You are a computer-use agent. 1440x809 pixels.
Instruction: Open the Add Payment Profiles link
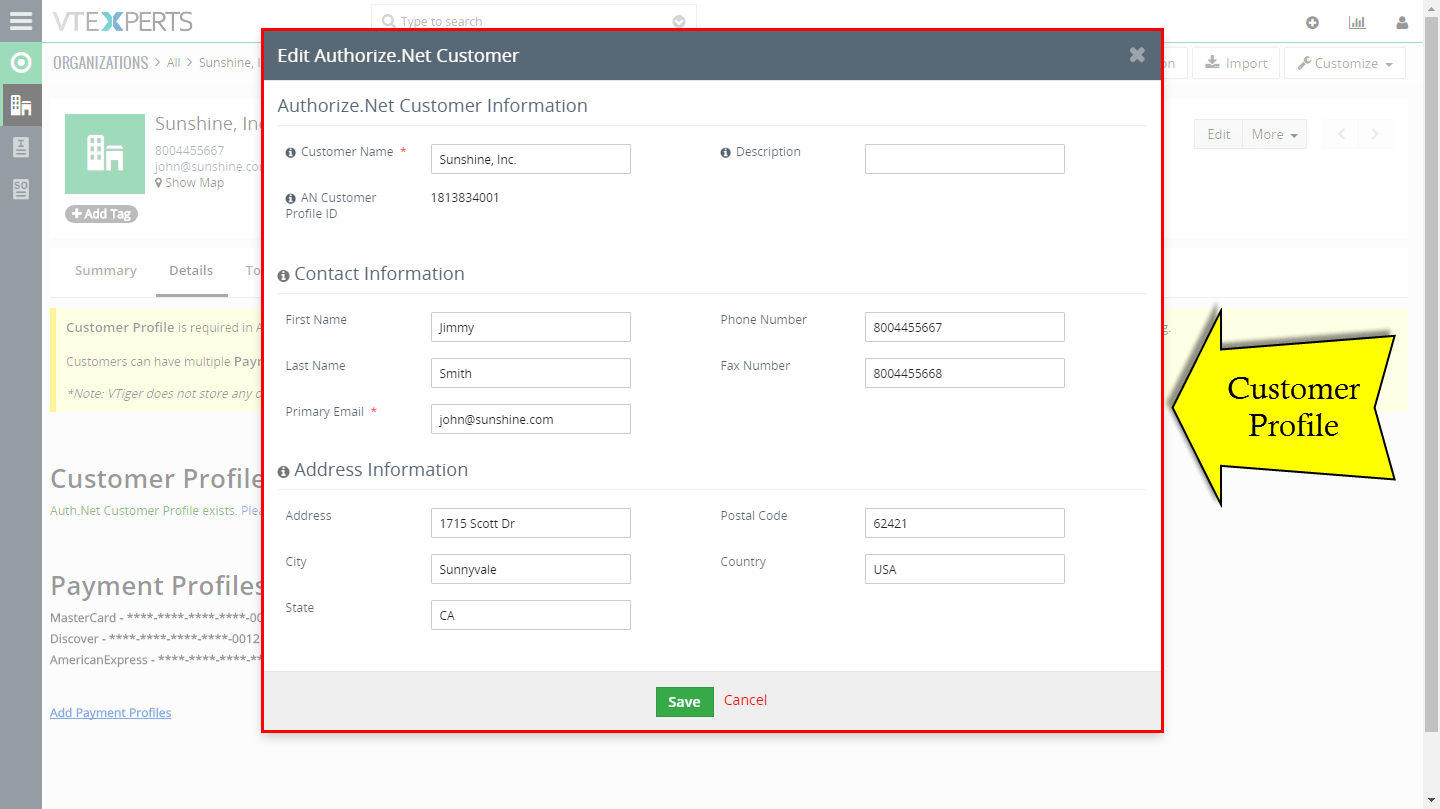[x=110, y=712]
